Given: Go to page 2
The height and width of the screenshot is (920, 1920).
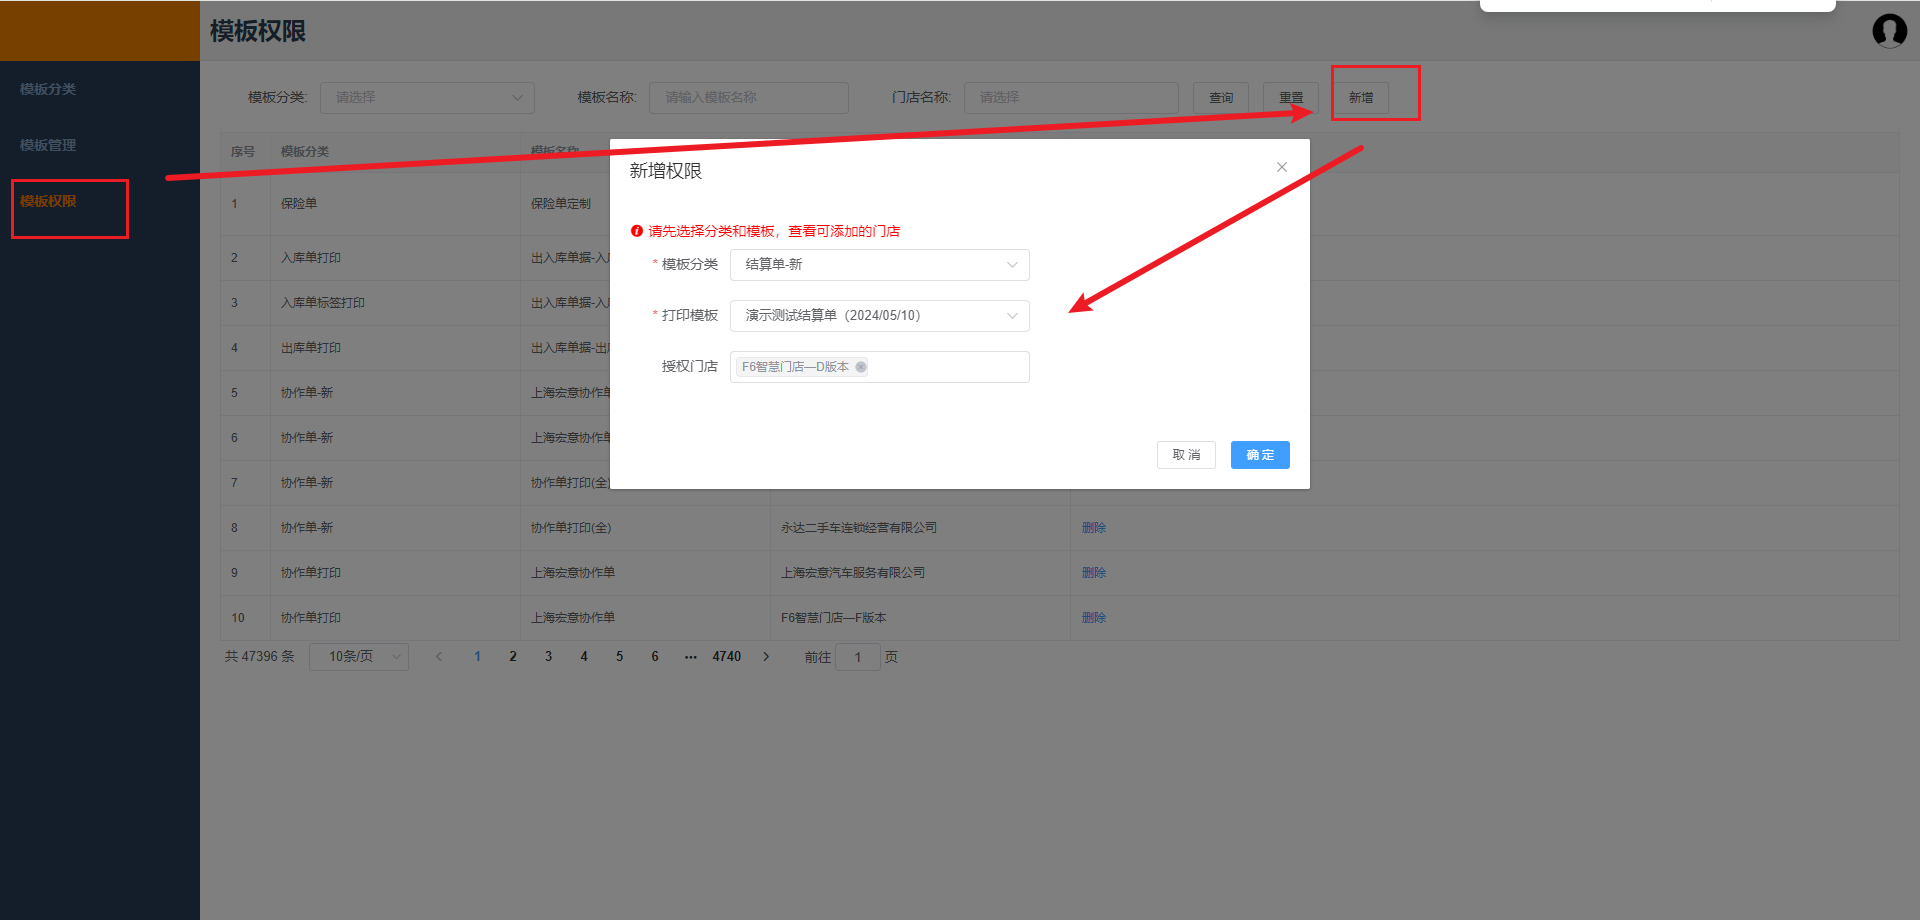Looking at the screenshot, I should (513, 657).
